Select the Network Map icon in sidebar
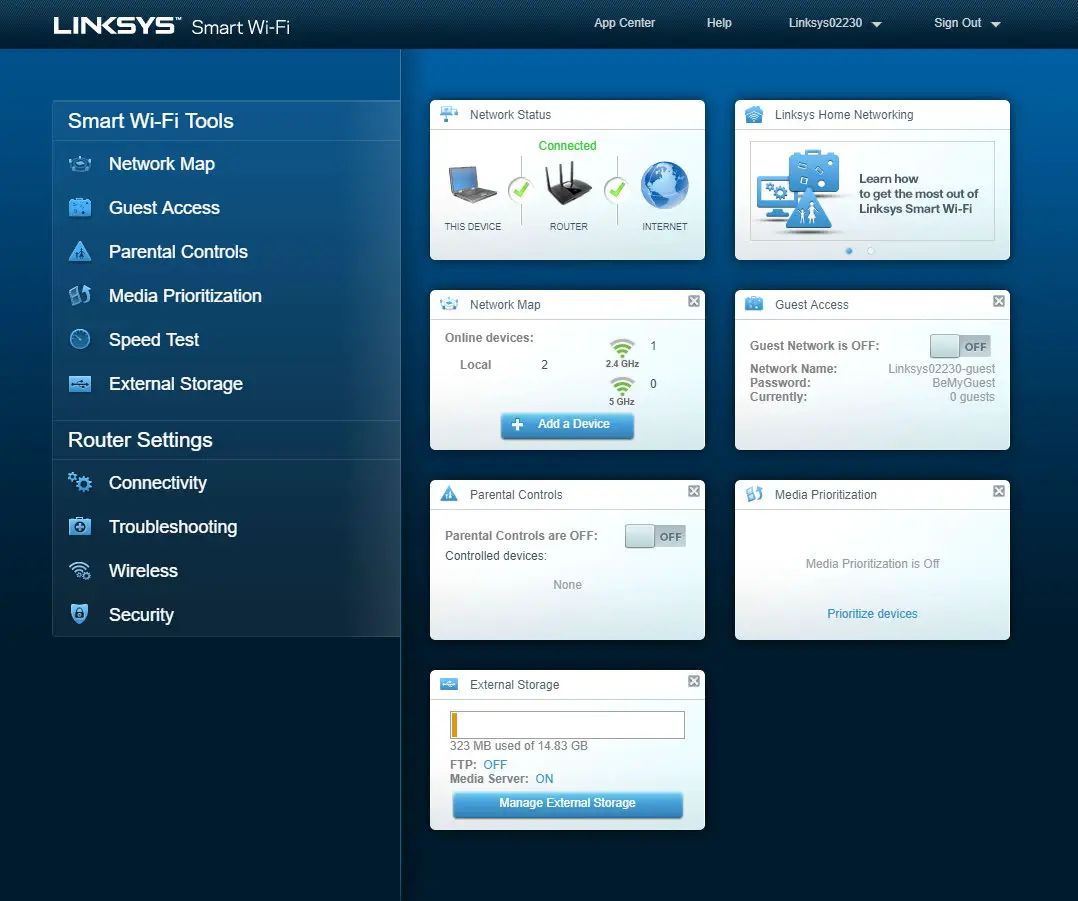 click(x=79, y=163)
